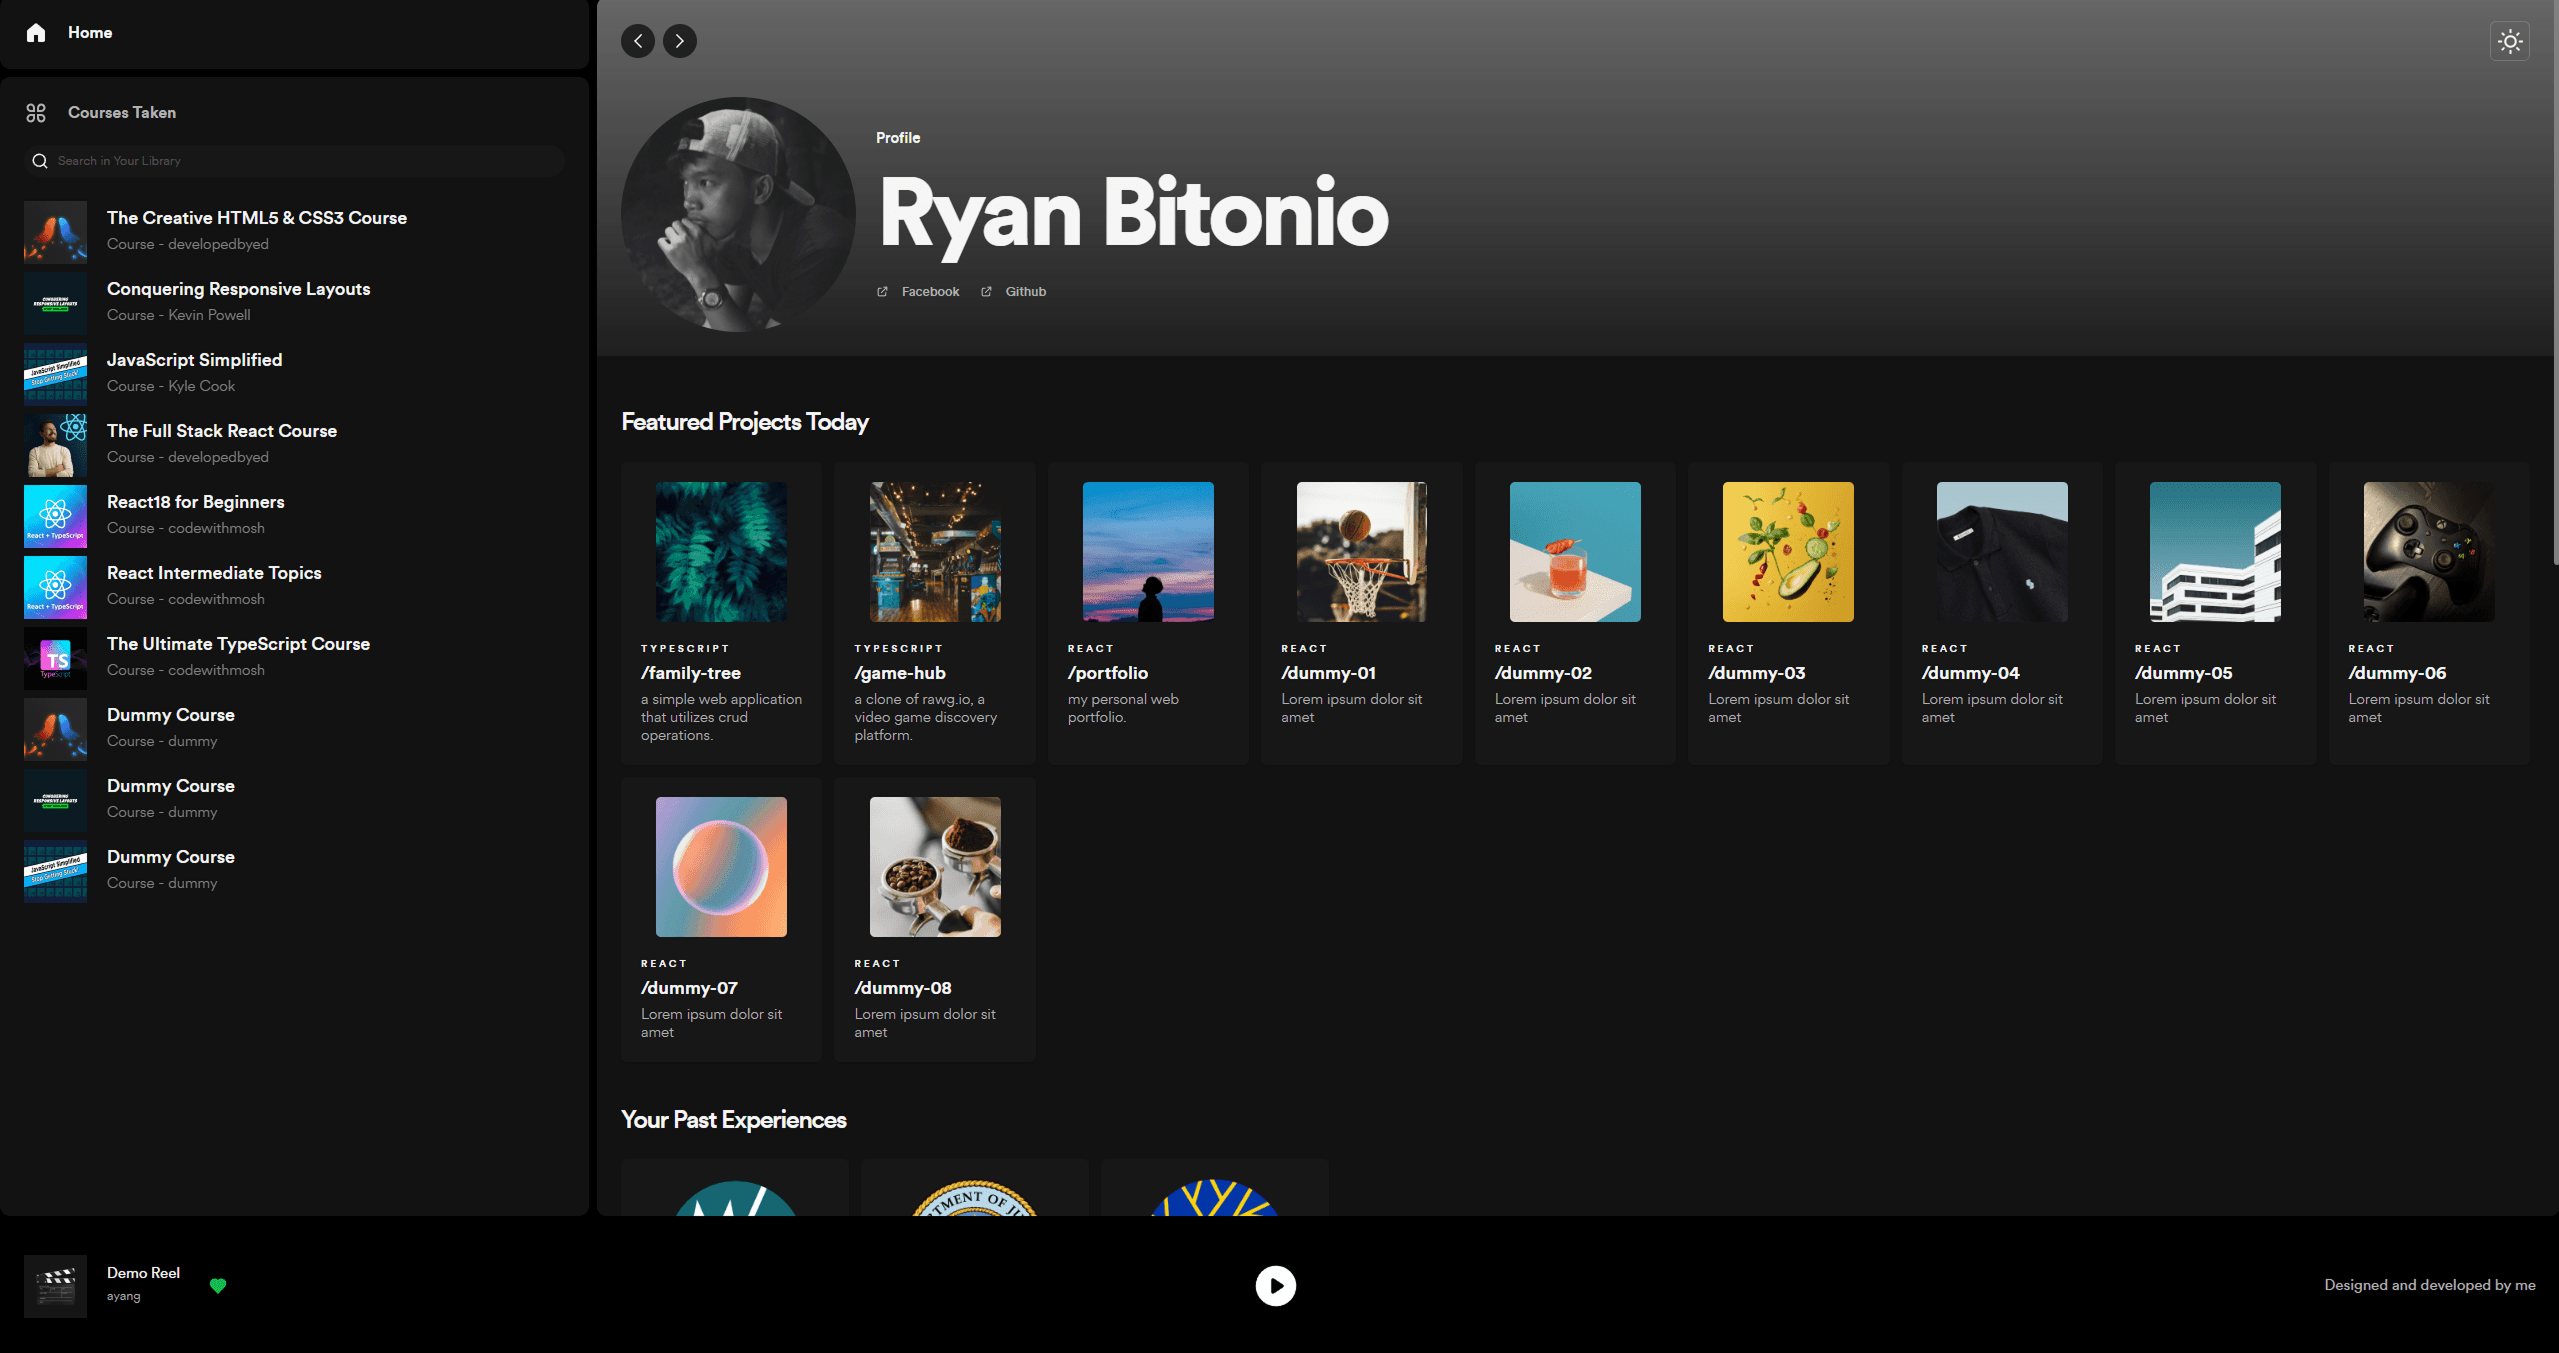
Task: Select the /portfolio React project
Action: 1147,610
